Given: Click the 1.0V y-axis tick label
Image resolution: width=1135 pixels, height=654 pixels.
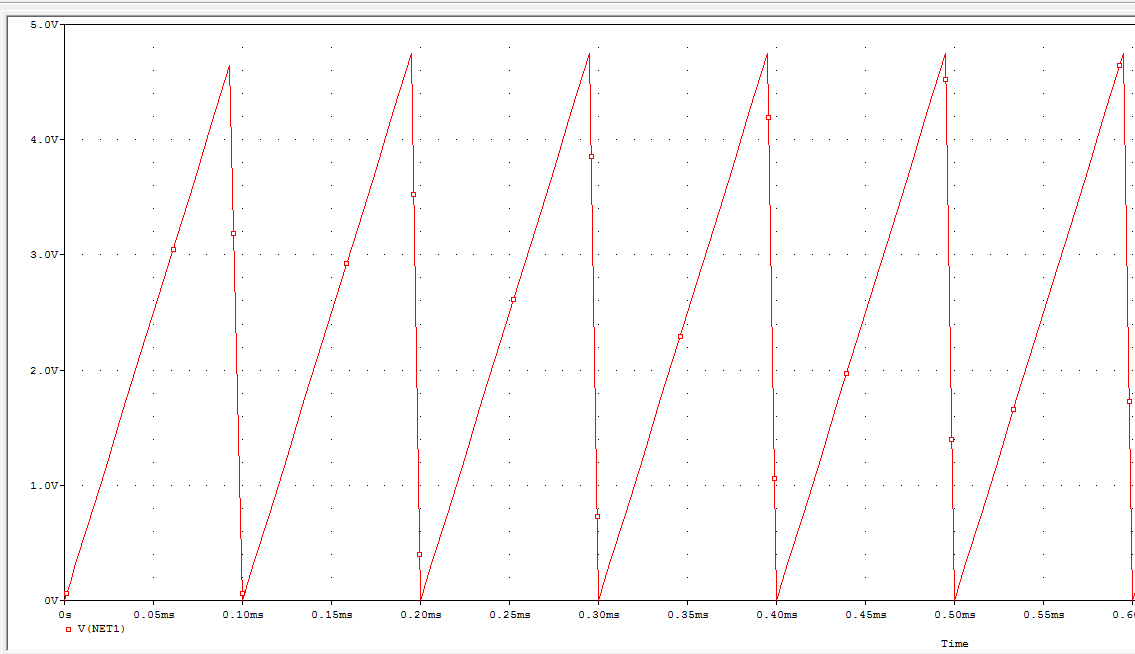Looking at the screenshot, I should 44,485.
